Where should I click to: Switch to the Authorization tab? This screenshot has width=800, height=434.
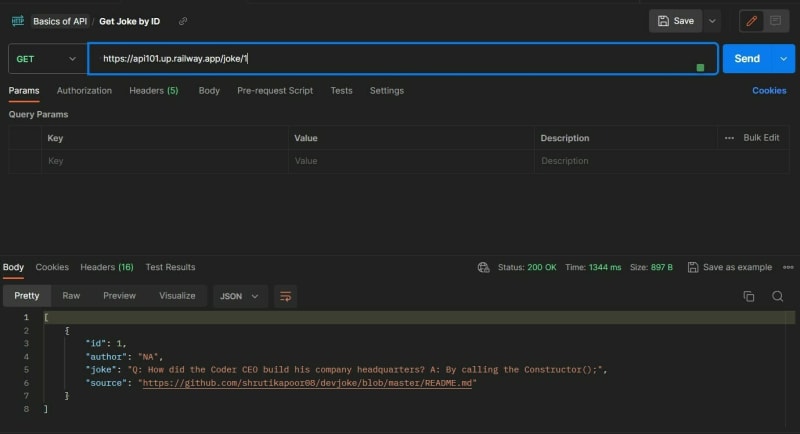click(84, 91)
